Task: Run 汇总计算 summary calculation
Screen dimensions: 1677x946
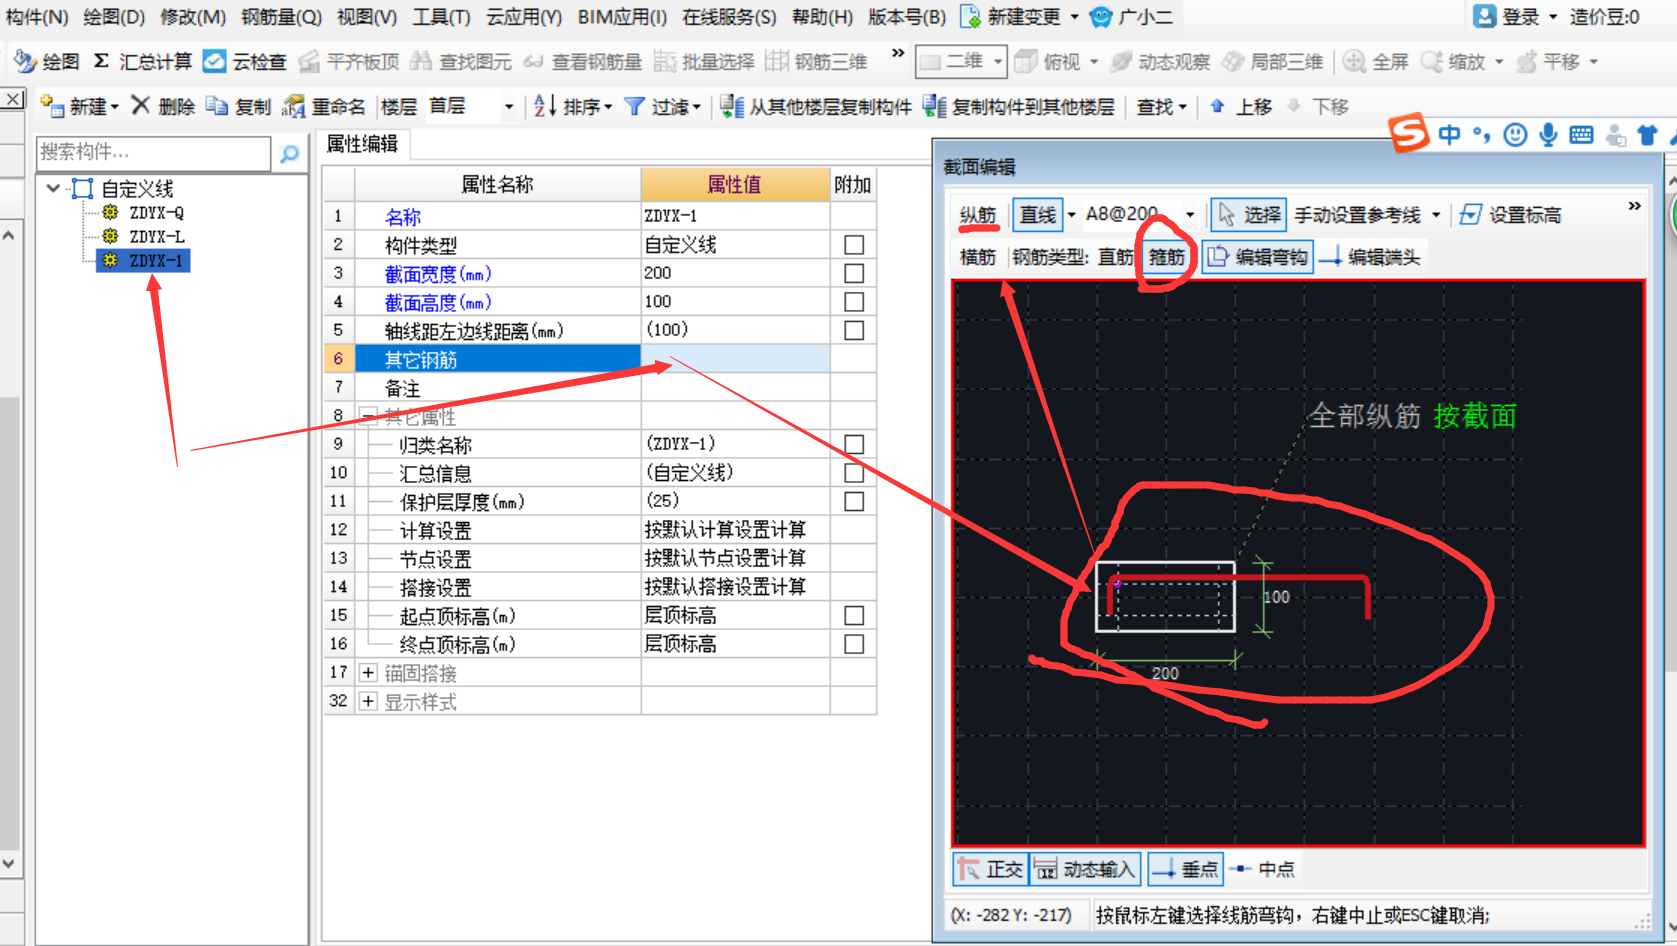Action: 142,62
